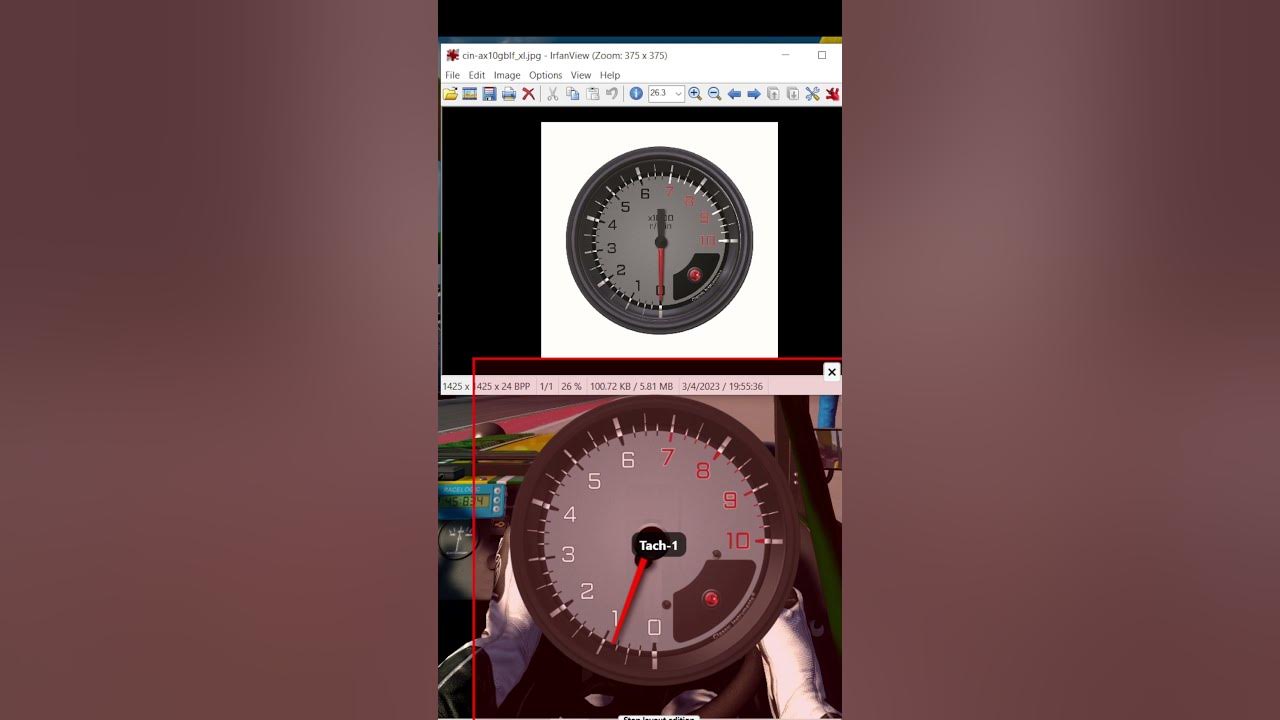Maximize the IrfanView window
The height and width of the screenshot is (720, 1280).
(x=822, y=55)
